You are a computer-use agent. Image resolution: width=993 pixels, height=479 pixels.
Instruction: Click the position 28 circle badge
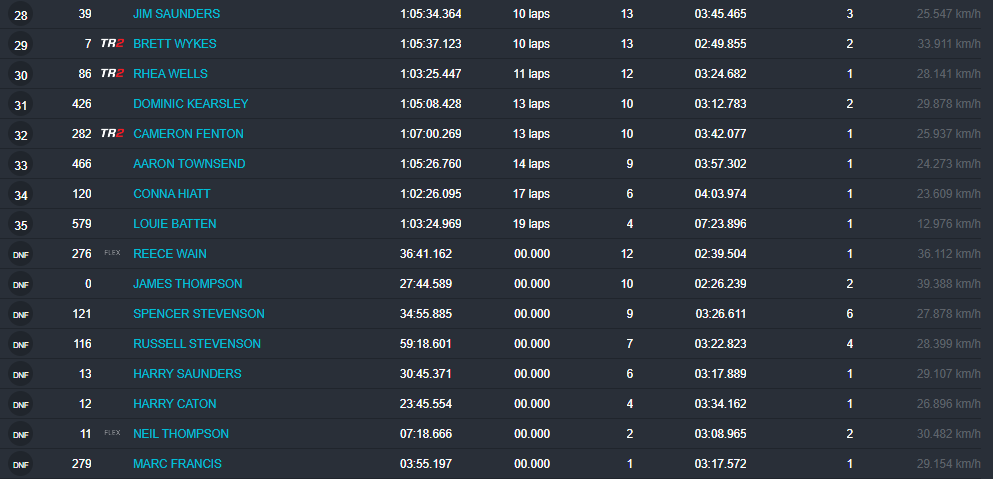point(21,15)
